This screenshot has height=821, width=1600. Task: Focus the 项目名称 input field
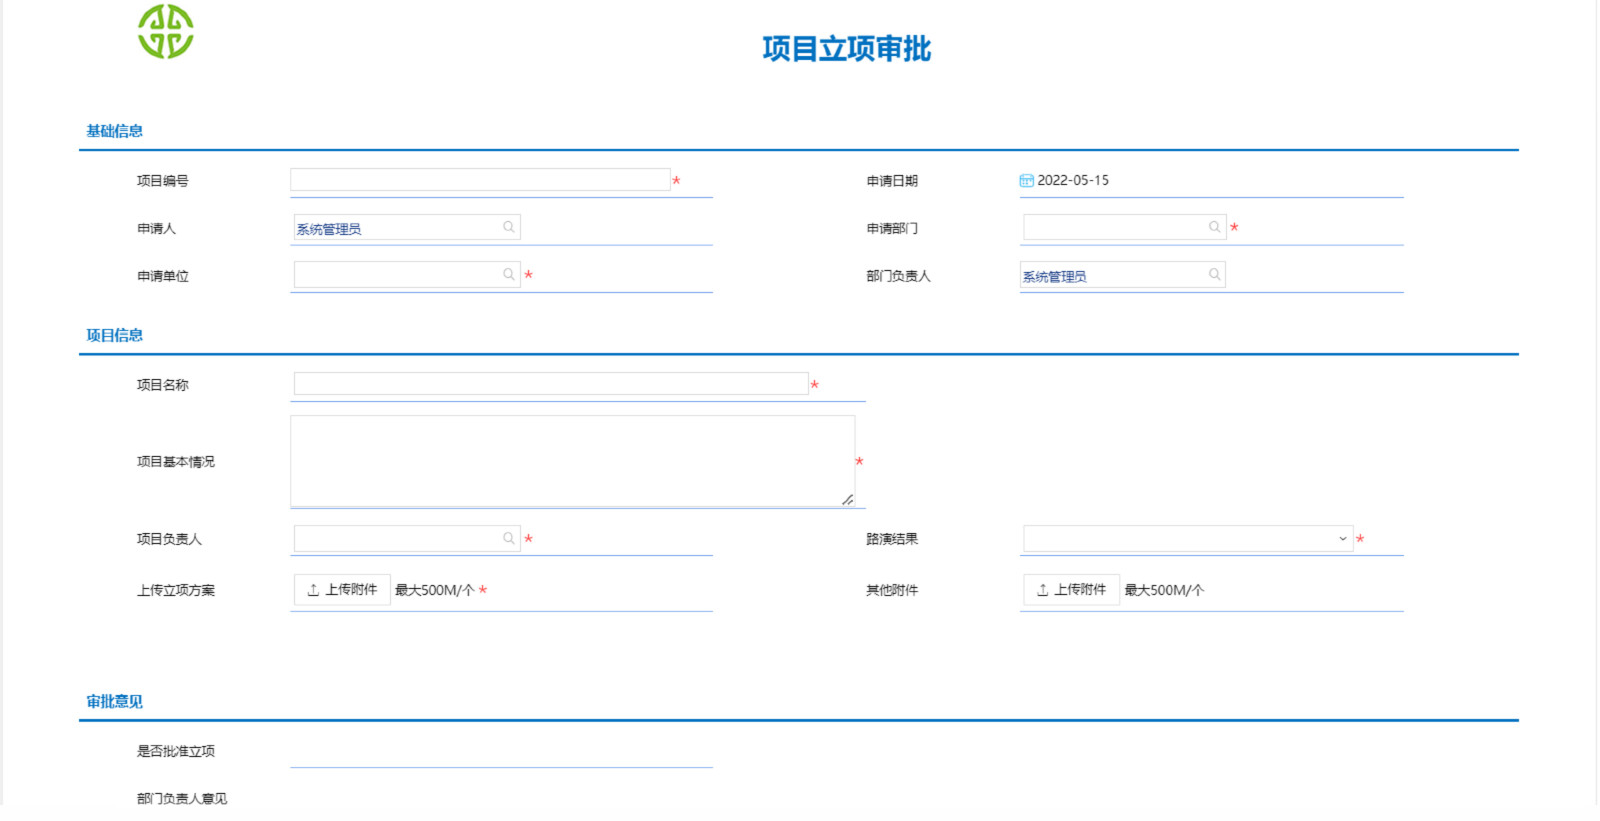coord(551,384)
